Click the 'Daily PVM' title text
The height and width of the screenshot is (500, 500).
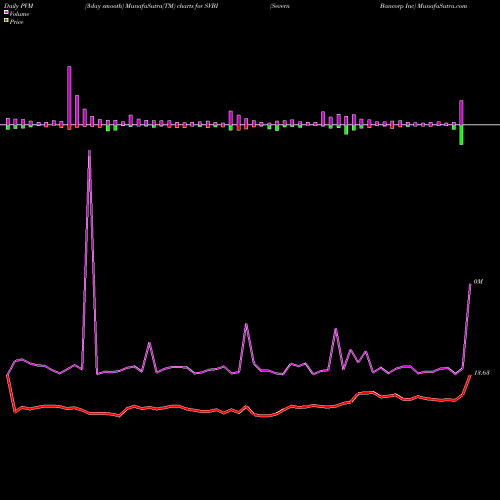pyautogui.click(x=19, y=6)
